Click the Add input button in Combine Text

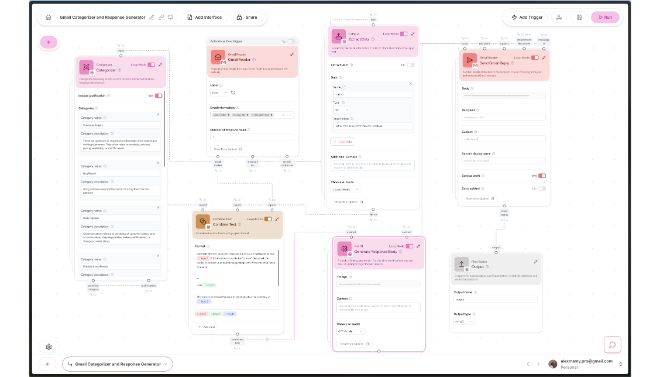point(207,327)
